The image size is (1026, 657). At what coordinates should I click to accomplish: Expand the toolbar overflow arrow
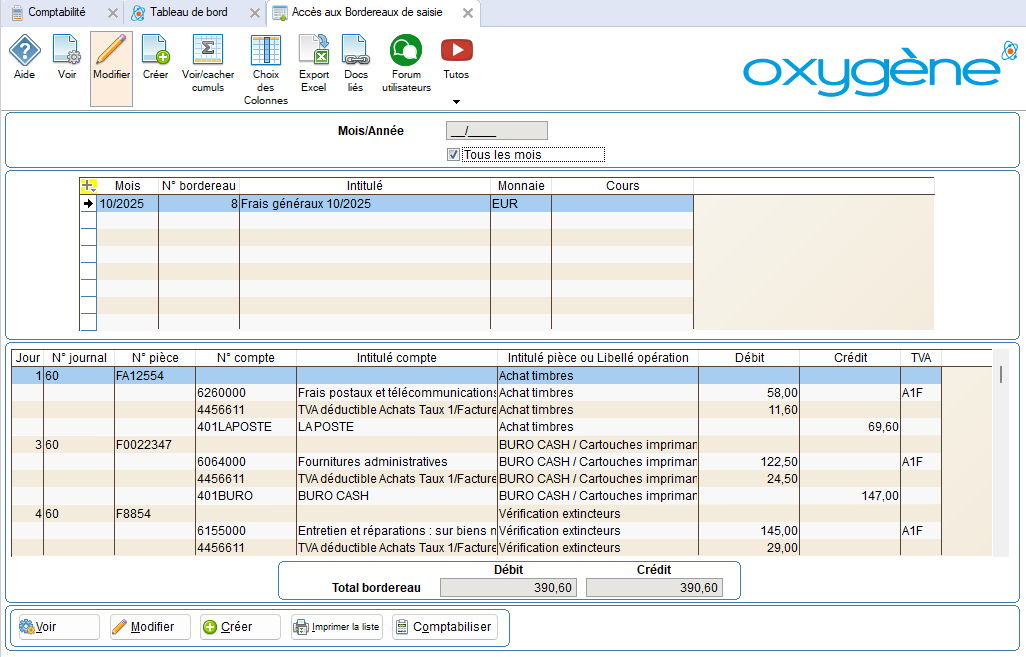point(456,101)
